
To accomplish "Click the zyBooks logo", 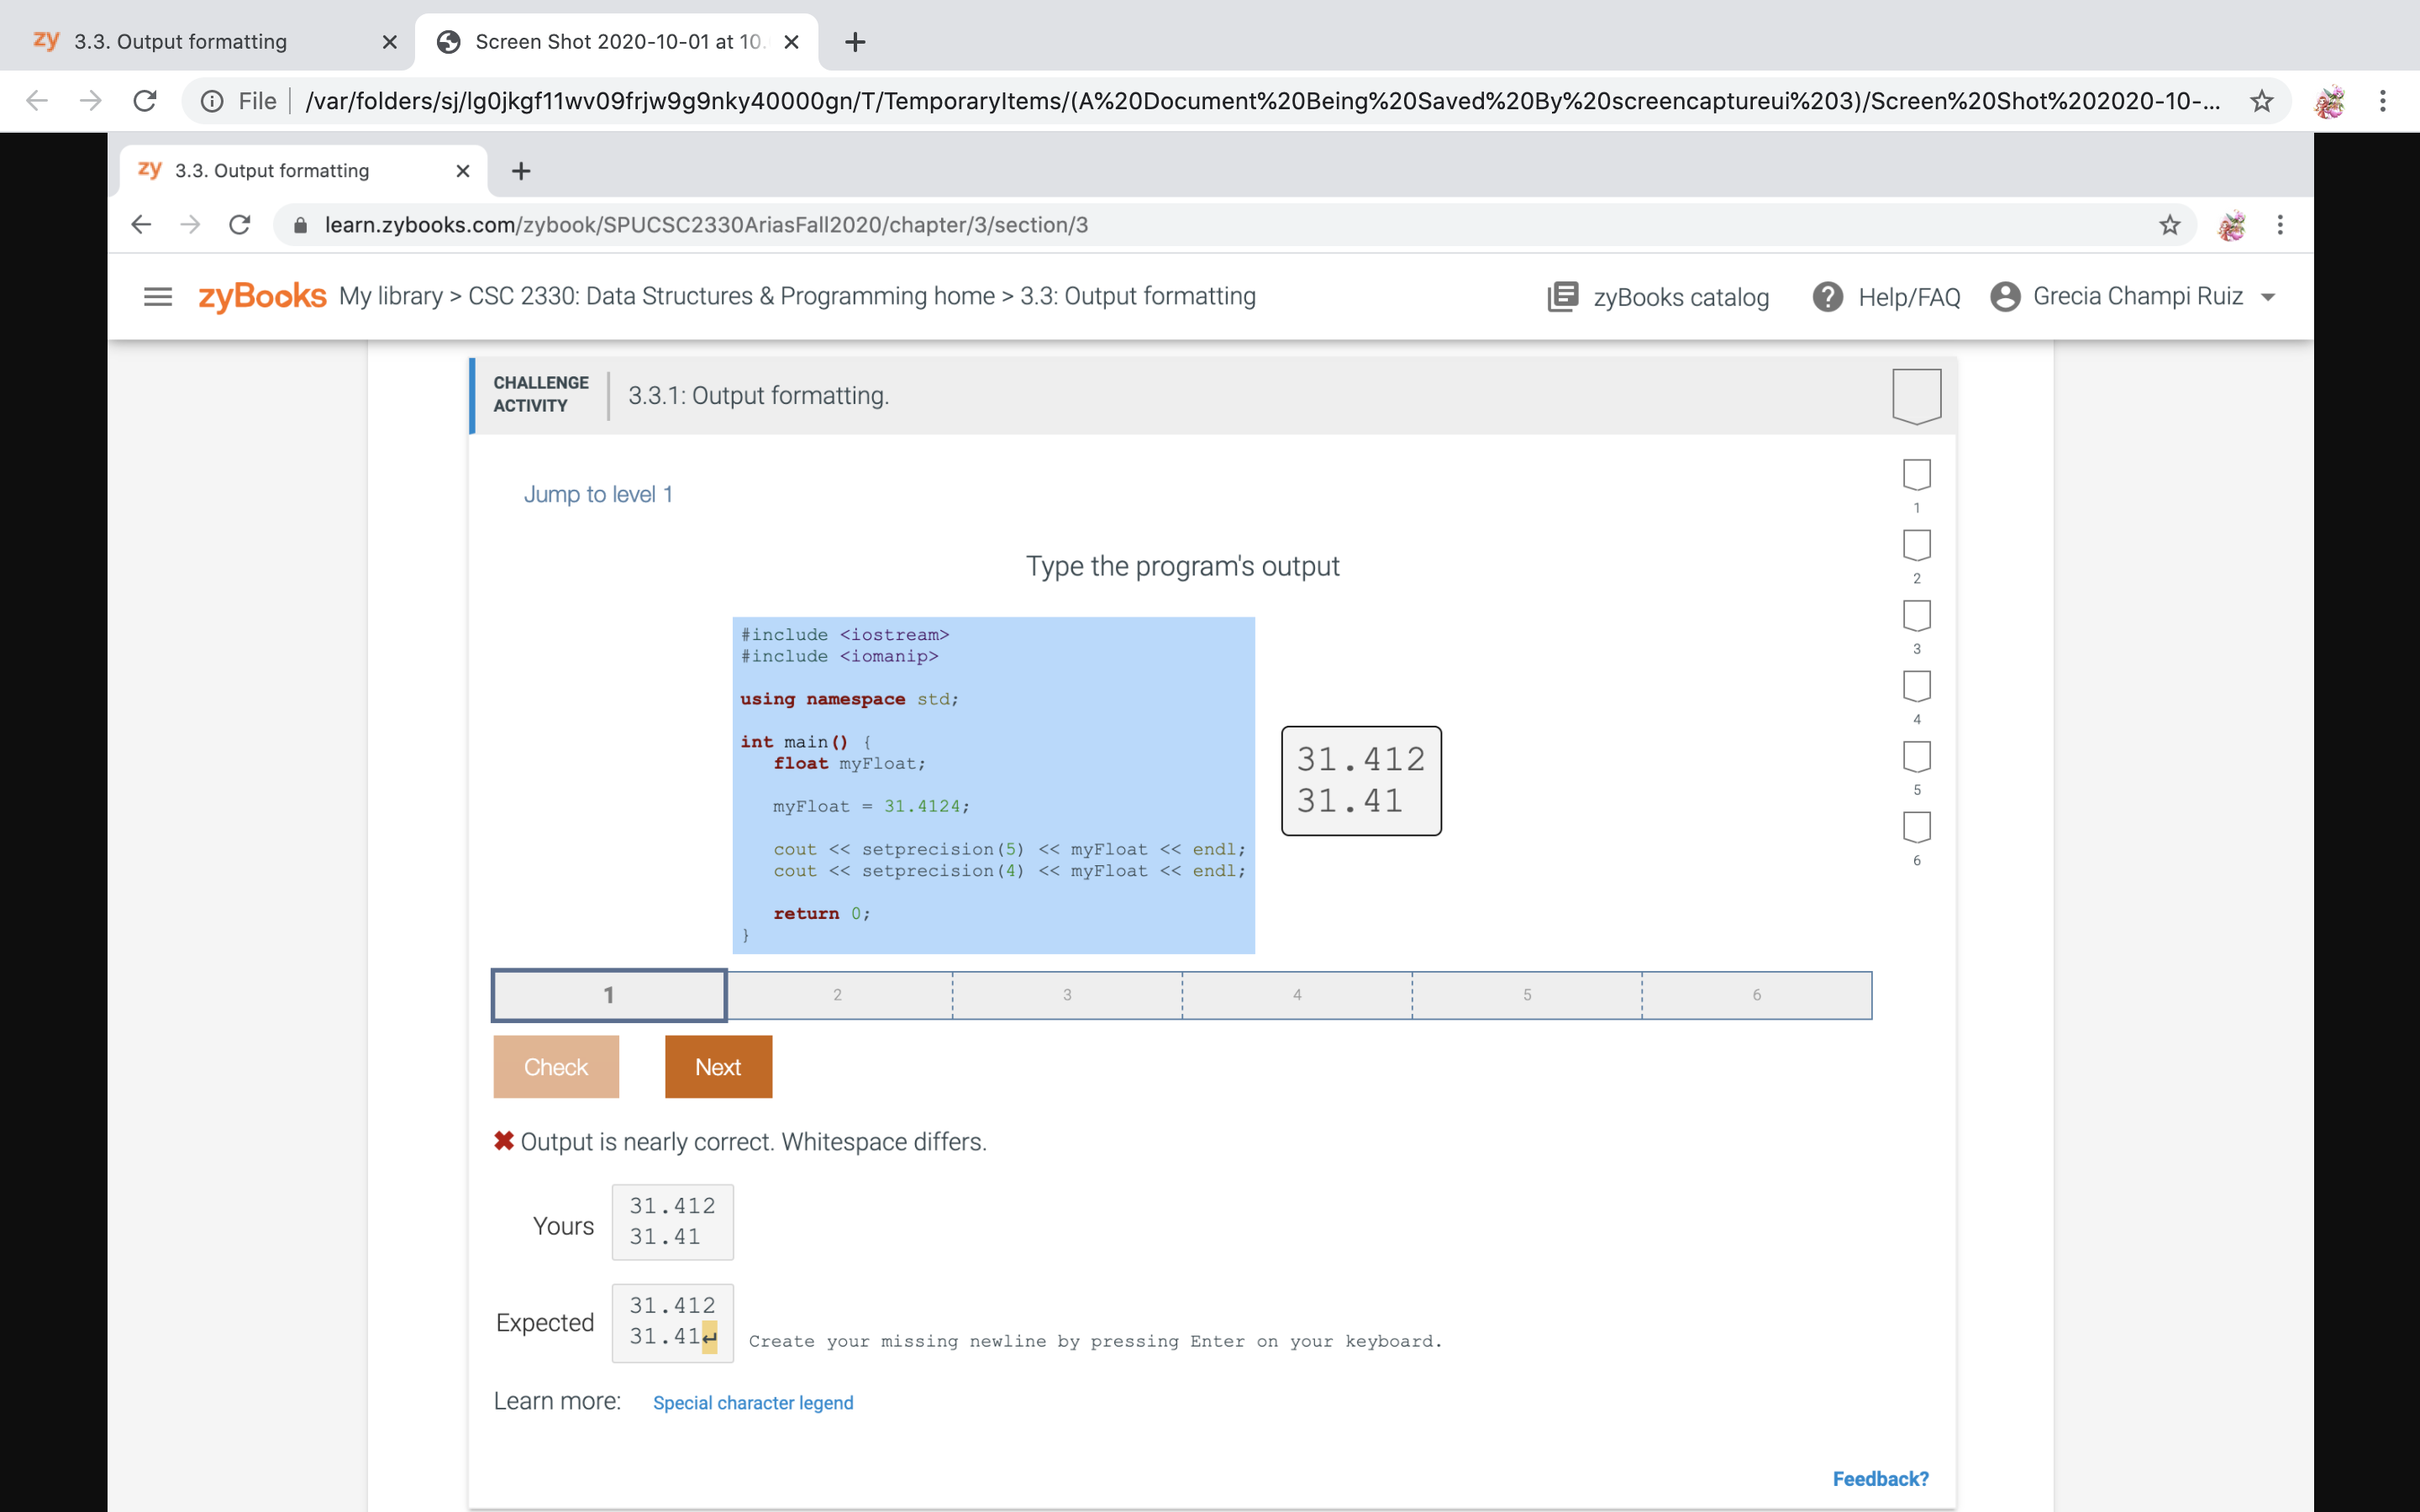I will 262,297.
